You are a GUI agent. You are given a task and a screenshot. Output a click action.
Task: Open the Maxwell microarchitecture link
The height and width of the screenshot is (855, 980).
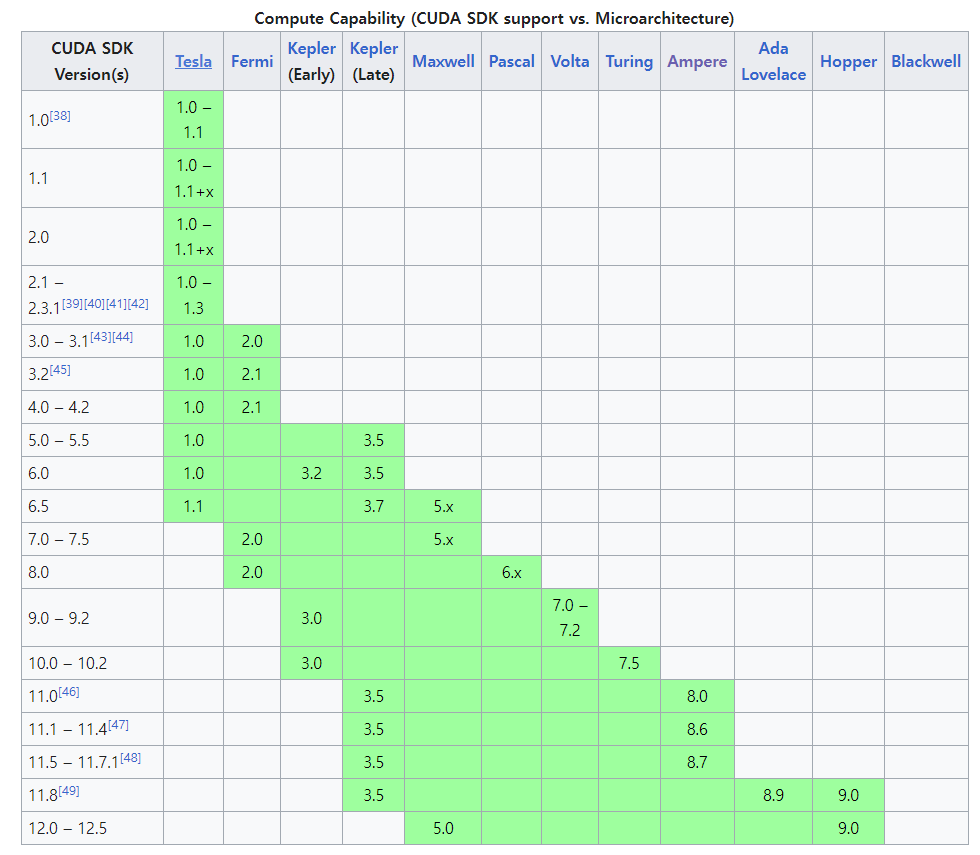tap(443, 61)
